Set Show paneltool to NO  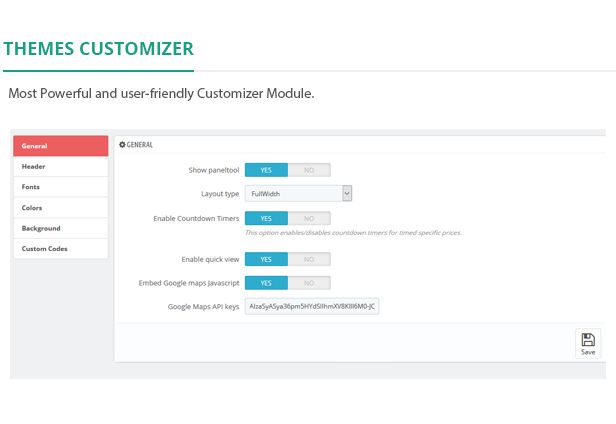pyautogui.click(x=309, y=170)
